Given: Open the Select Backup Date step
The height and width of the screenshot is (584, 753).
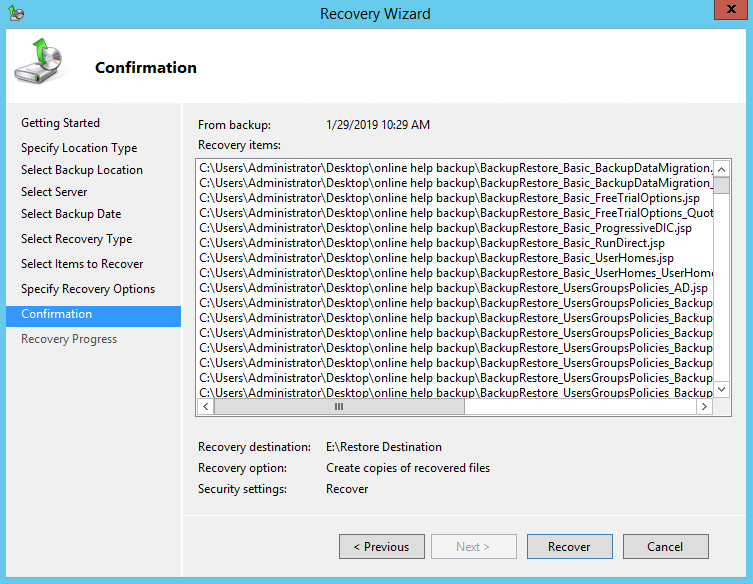Looking at the screenshot, I should point(71,214).
